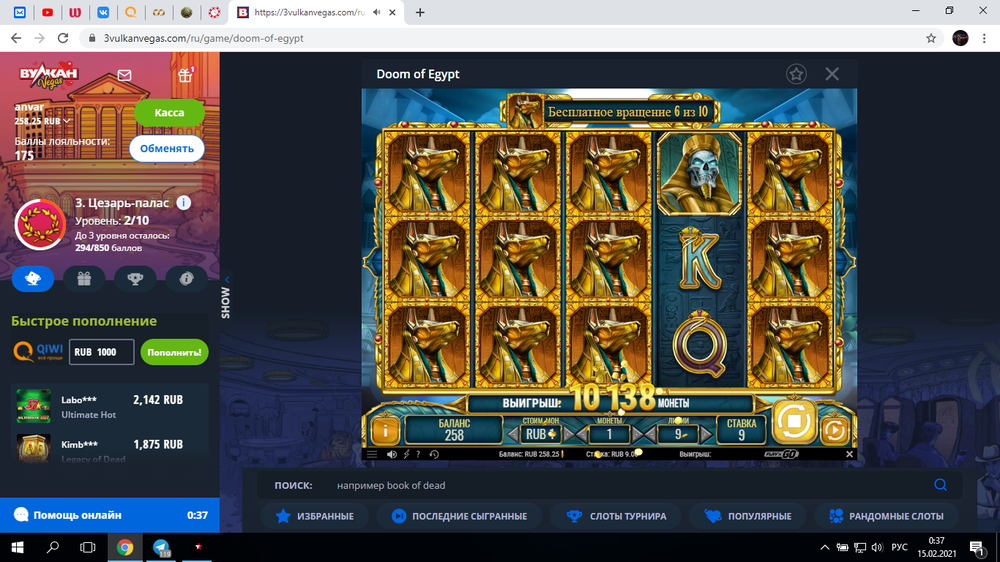Open the mail envelope messages icon

124,75
